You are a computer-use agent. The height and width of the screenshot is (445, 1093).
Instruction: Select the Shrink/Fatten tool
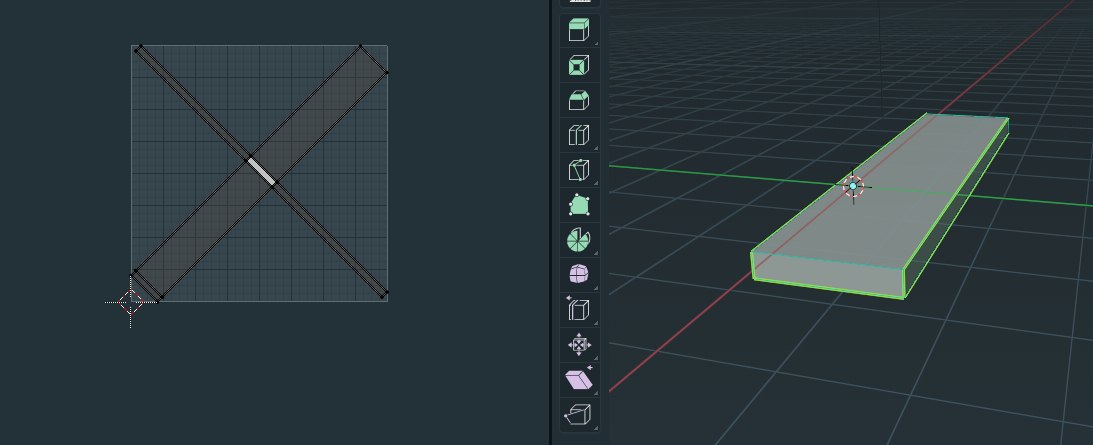click(579, 345)
